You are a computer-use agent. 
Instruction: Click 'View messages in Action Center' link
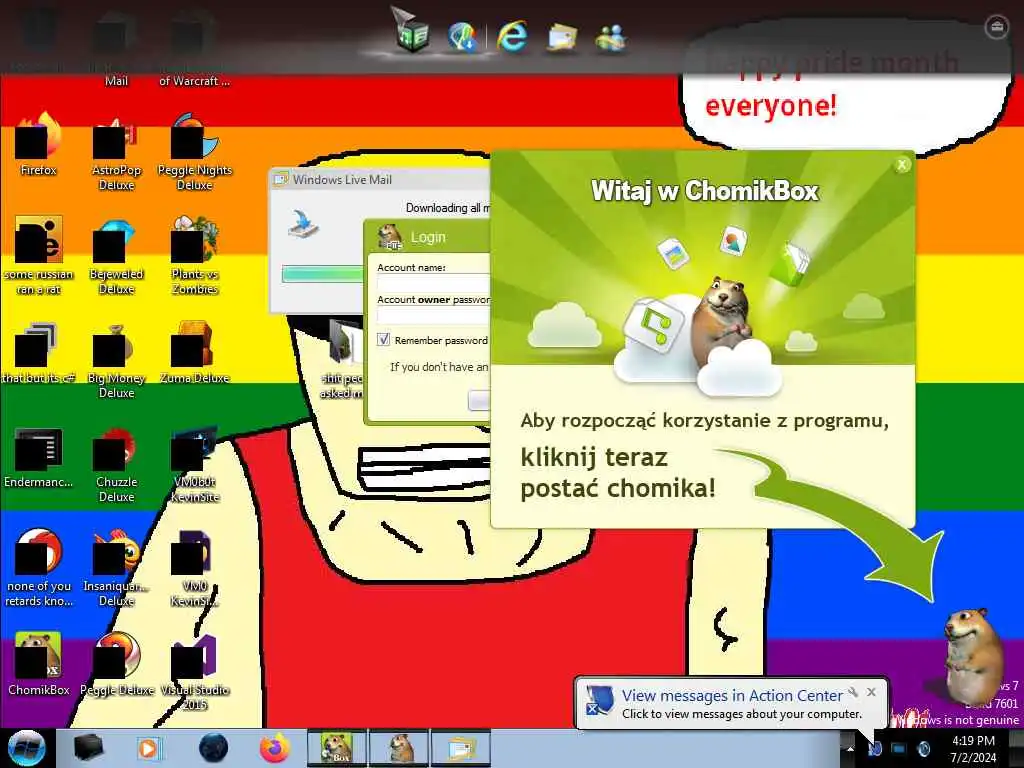point(732,696)
